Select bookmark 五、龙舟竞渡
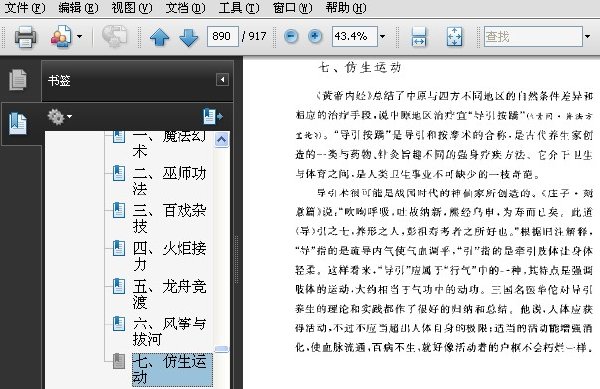Image resolution: width=600 pixels, height=389 pixels. point(170,294)
